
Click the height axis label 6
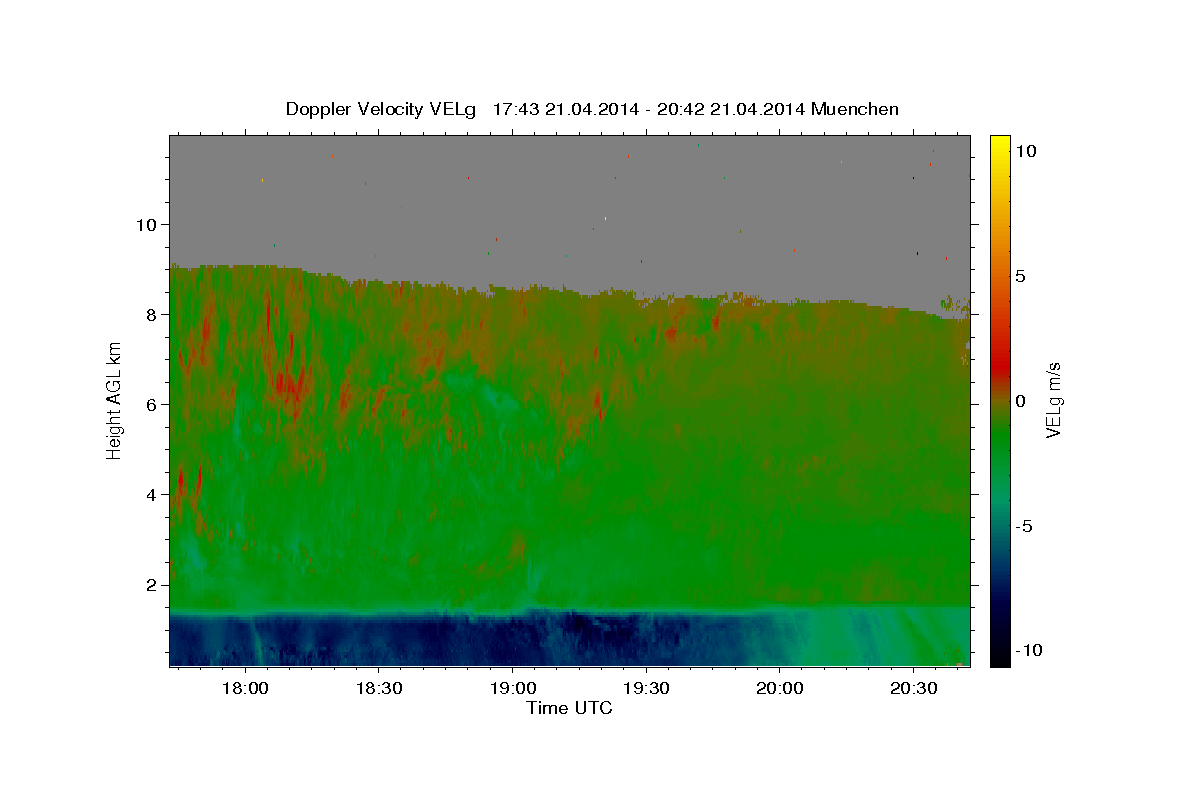point(154,404)
